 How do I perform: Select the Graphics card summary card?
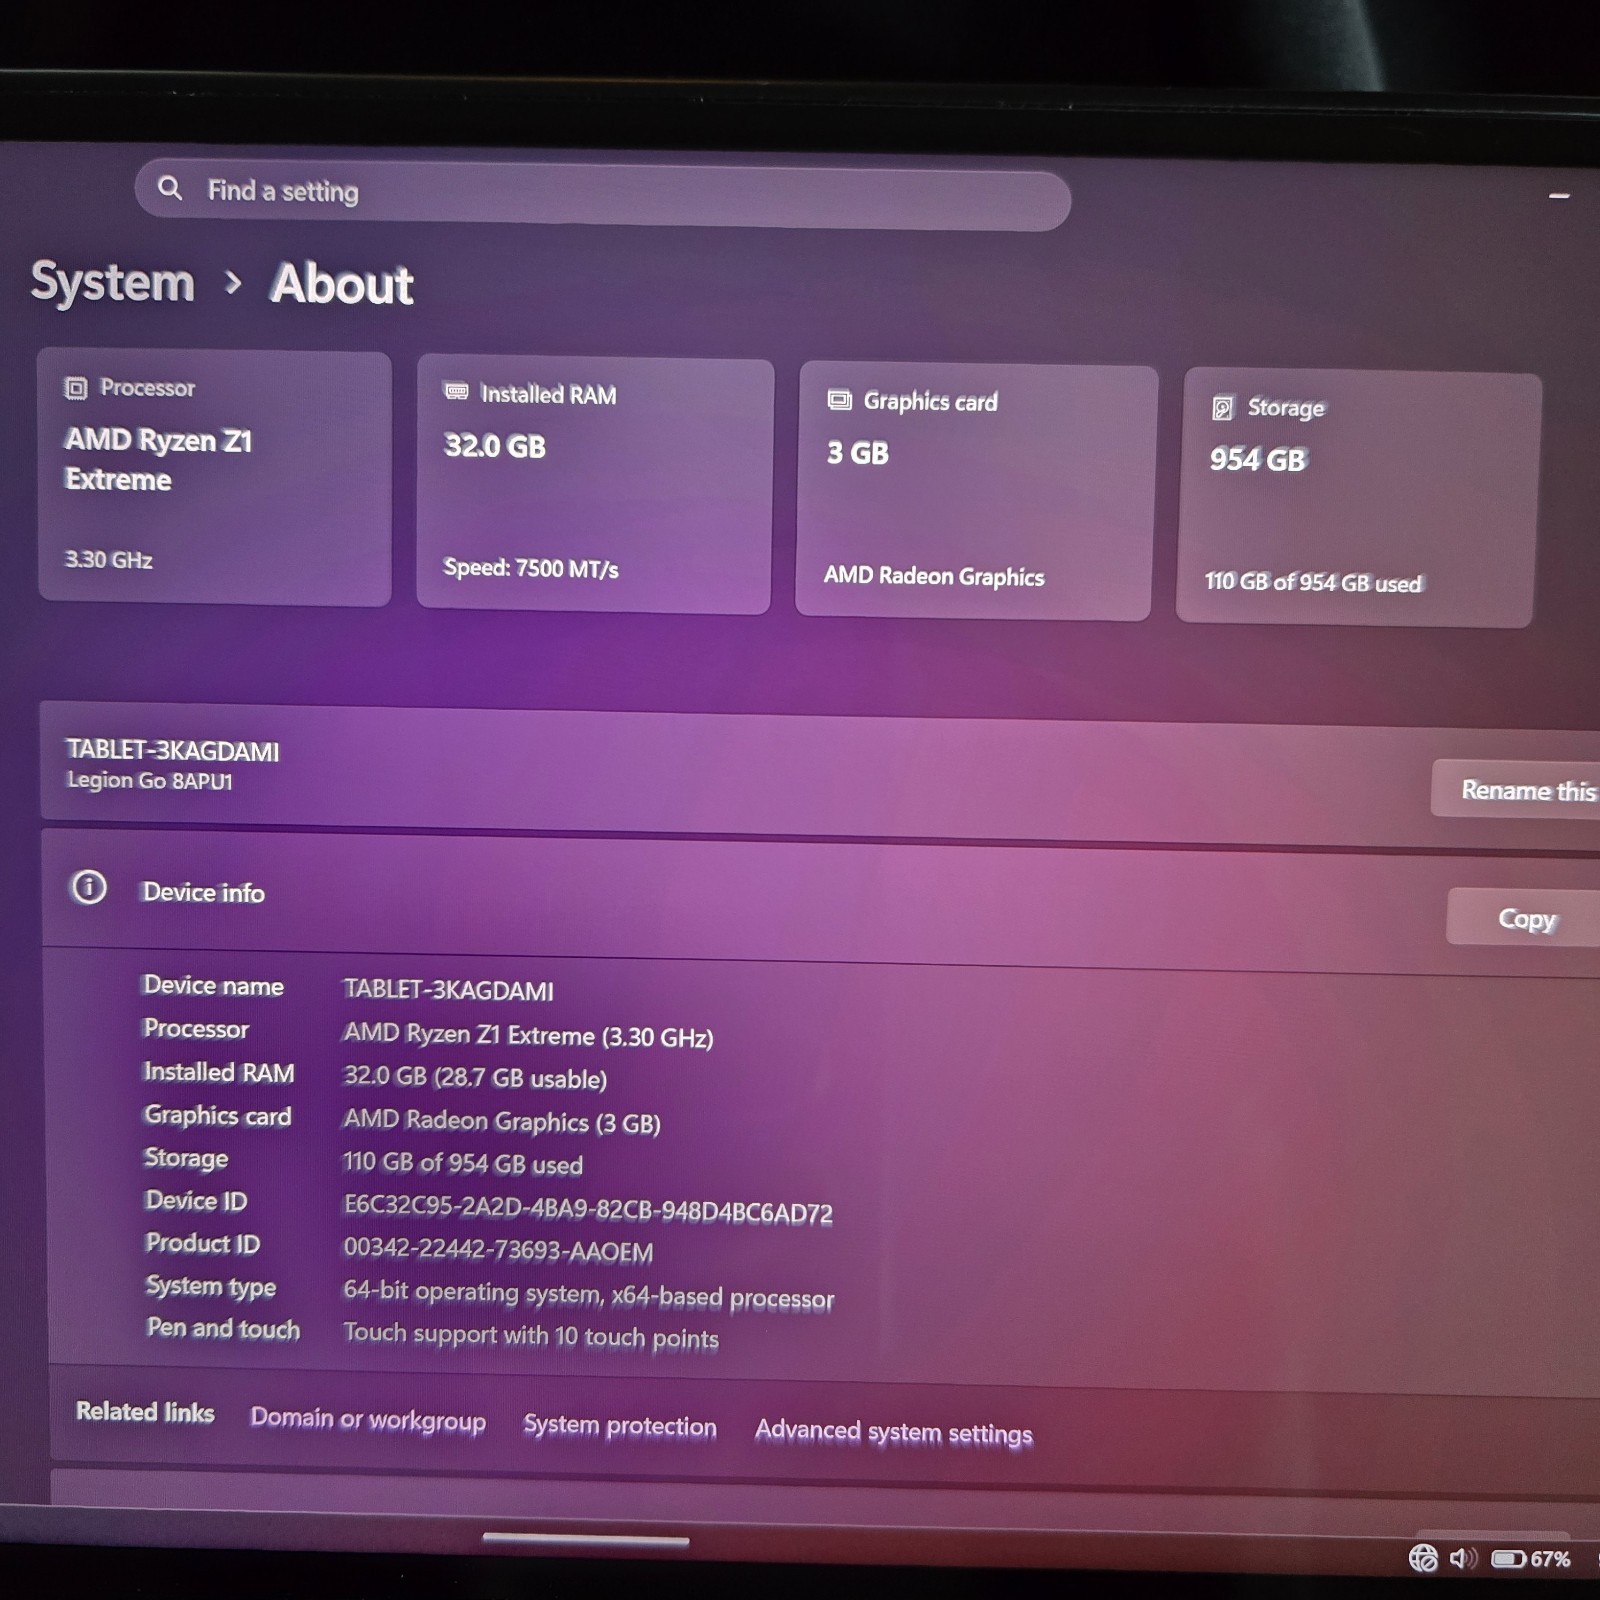976,492
